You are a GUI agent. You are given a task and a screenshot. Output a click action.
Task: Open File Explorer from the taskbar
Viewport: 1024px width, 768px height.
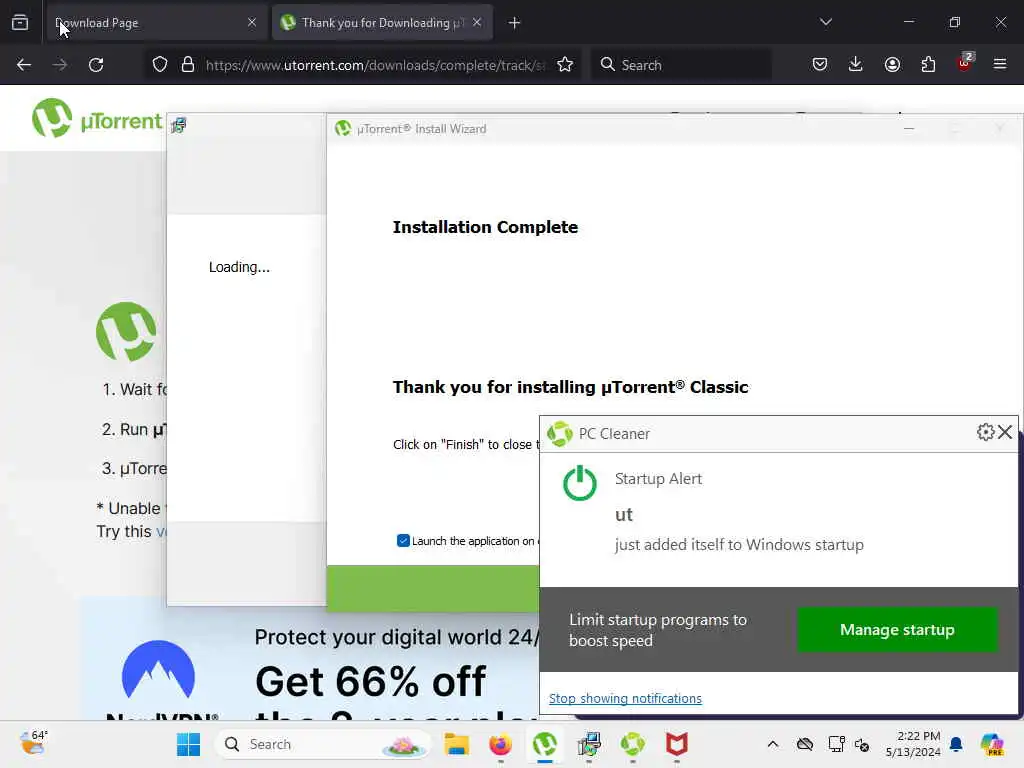coord(456,744)
